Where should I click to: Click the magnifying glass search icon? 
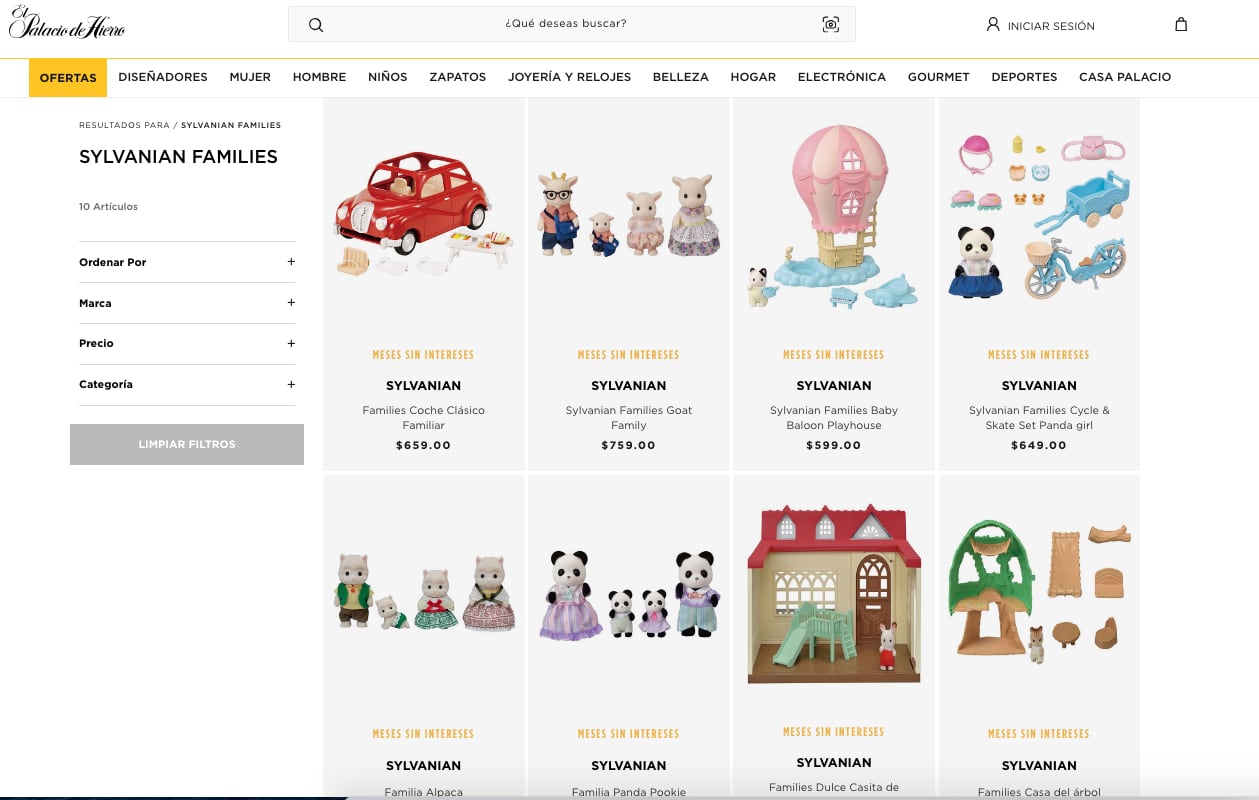coord(316,25)
